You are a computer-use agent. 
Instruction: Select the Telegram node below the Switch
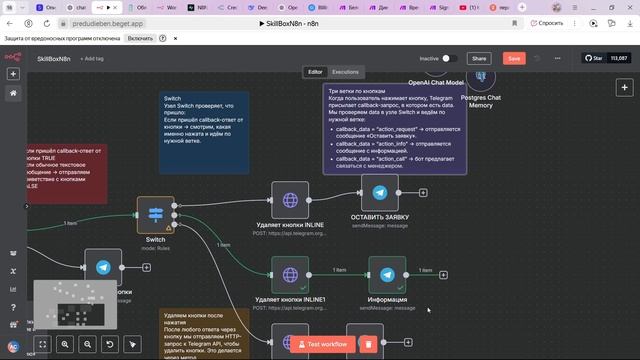(x=103, y=267)
